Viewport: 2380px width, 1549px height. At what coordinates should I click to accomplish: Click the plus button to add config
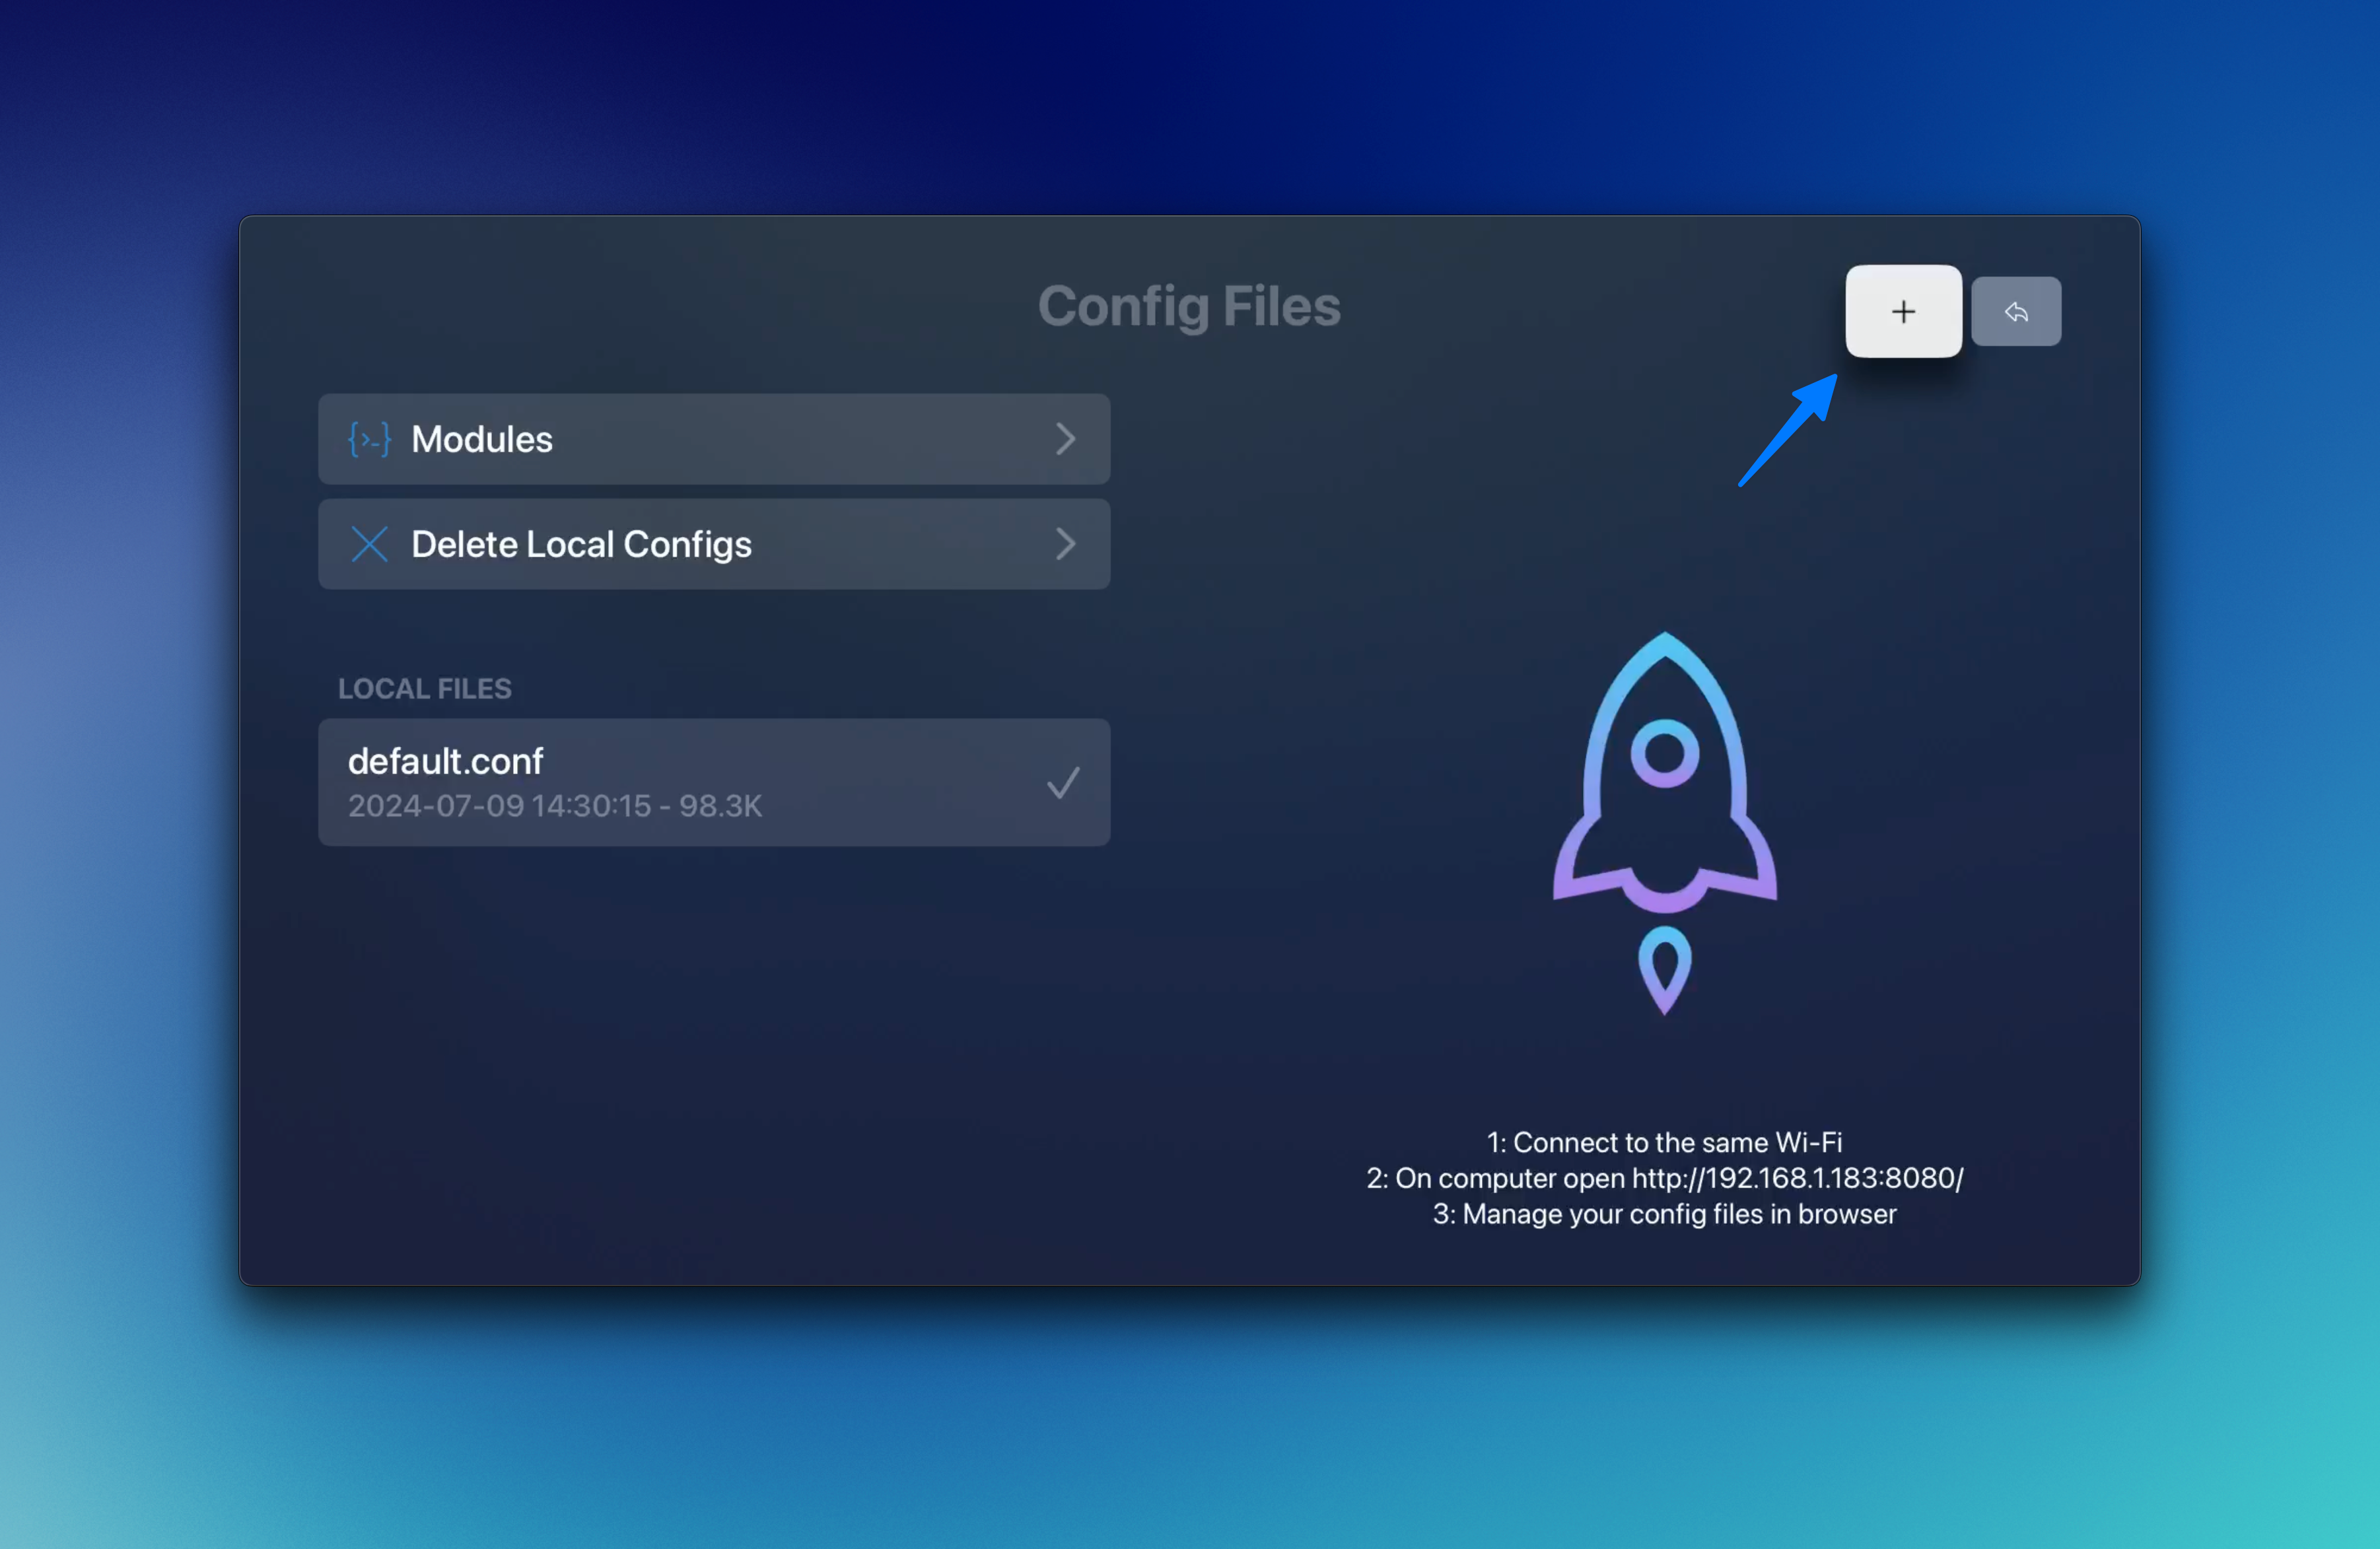(1903, 312)
